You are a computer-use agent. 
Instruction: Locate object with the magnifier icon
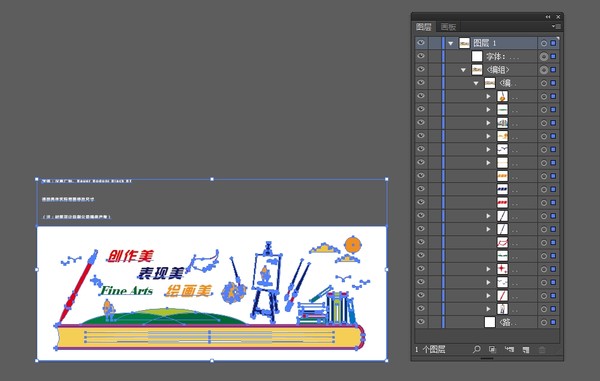(x=476, y=349)
